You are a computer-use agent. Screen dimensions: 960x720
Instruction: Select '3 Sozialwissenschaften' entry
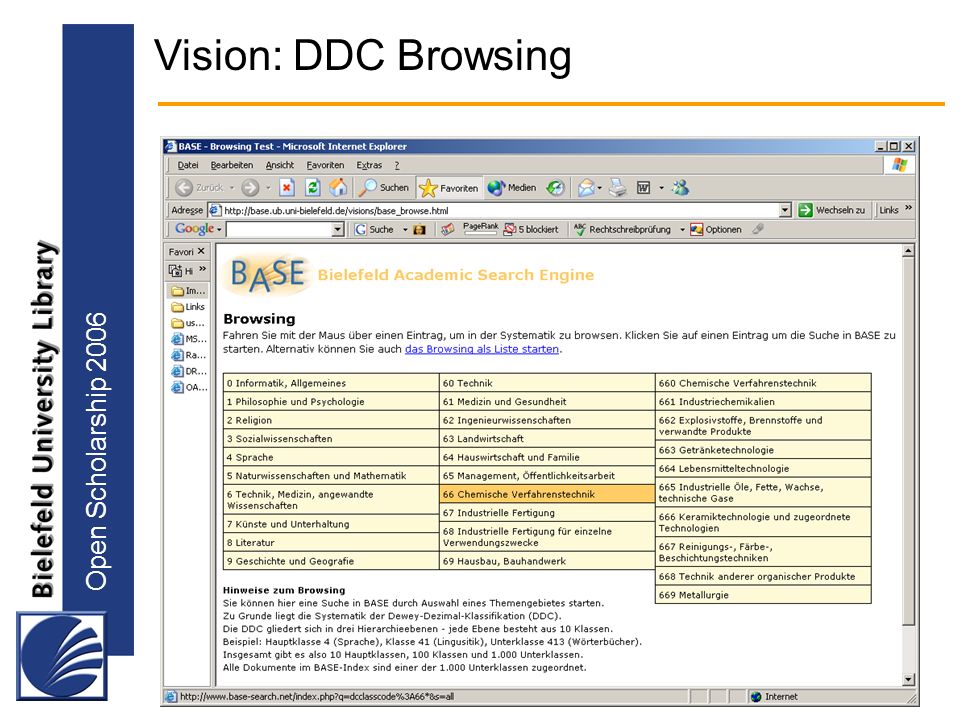point(331,439)
